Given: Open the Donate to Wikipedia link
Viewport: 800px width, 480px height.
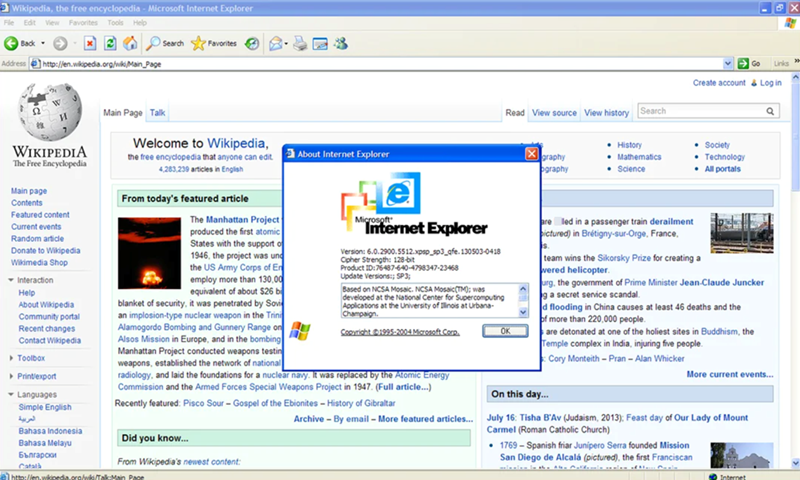Looking at the screenshot, I should point(45,250).
